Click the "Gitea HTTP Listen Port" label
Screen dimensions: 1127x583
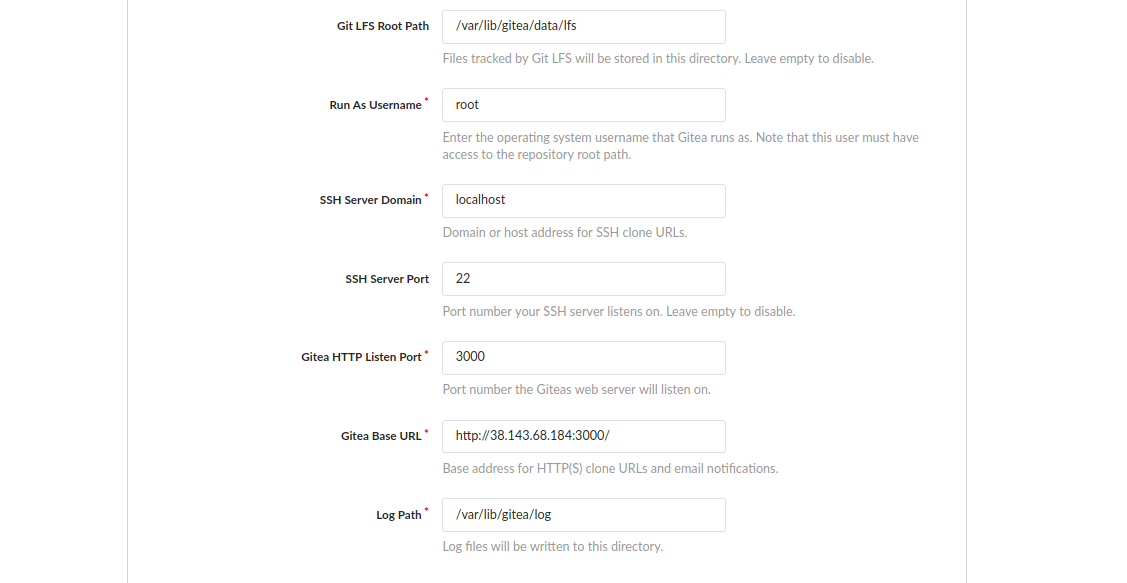[361, 357]
